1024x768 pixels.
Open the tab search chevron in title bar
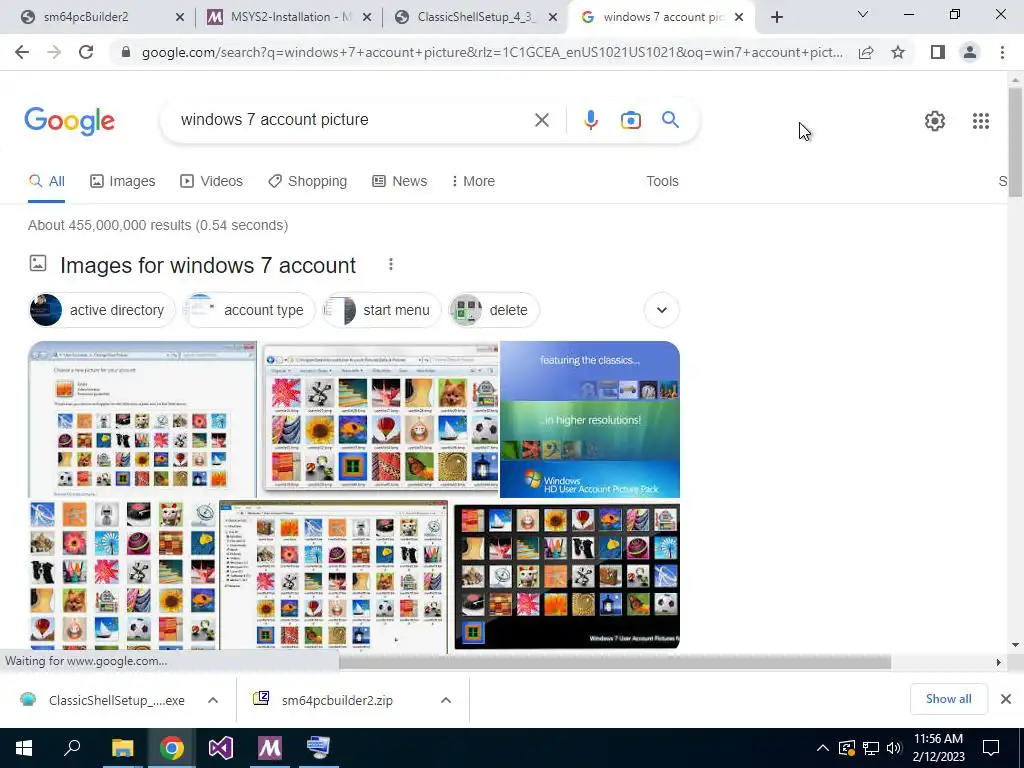click(863, 14)
